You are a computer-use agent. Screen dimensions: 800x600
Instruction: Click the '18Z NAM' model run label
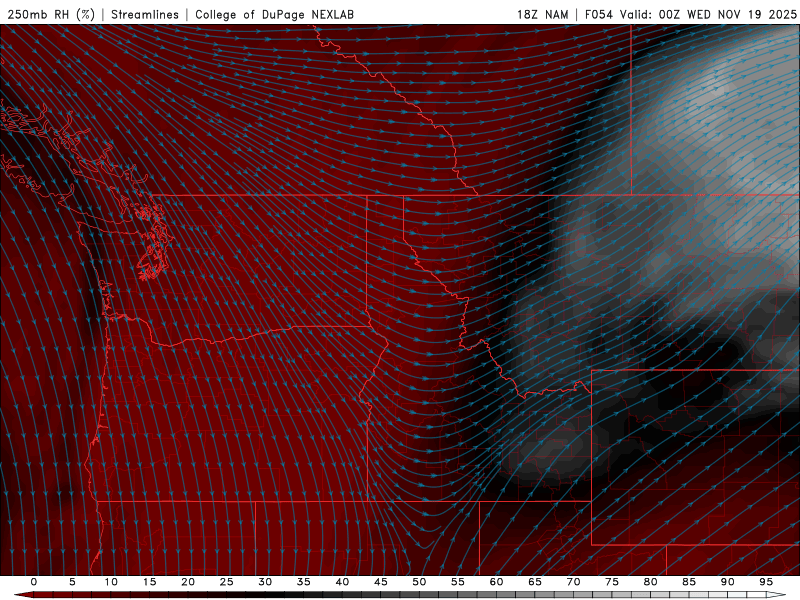coord(543,14)
